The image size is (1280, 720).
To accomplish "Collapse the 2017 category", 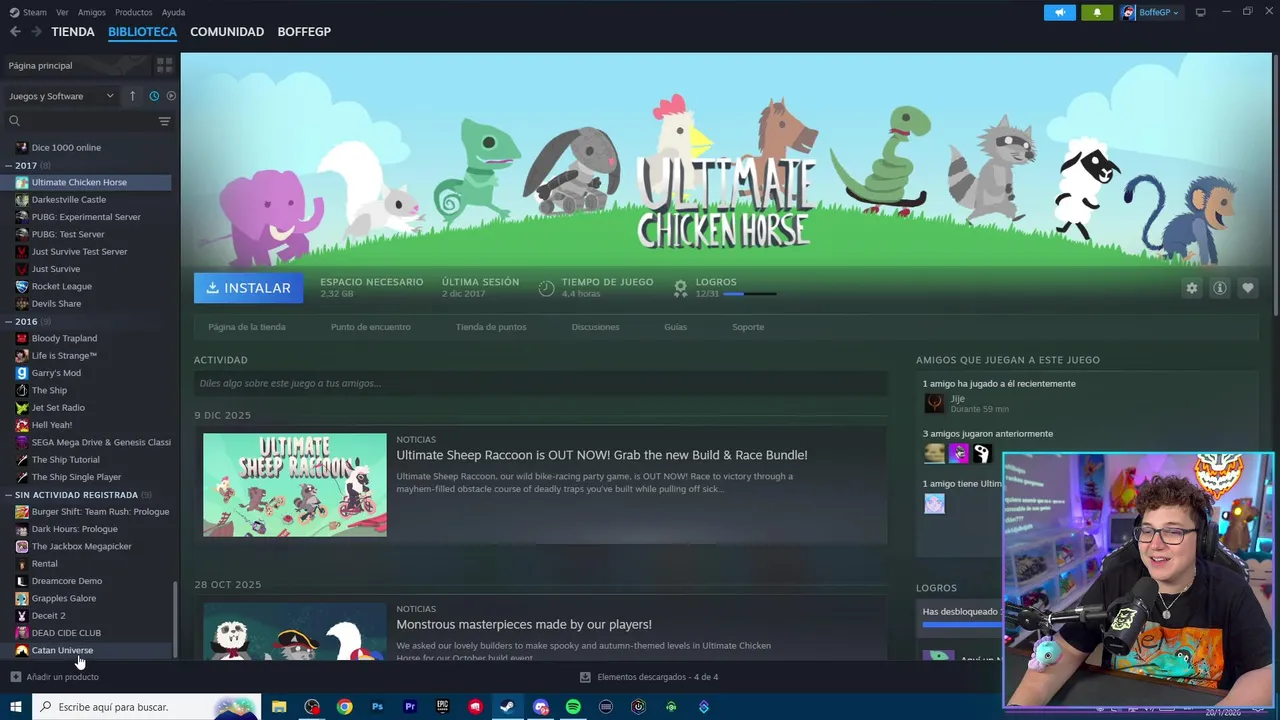I will [x=9, y=165].
